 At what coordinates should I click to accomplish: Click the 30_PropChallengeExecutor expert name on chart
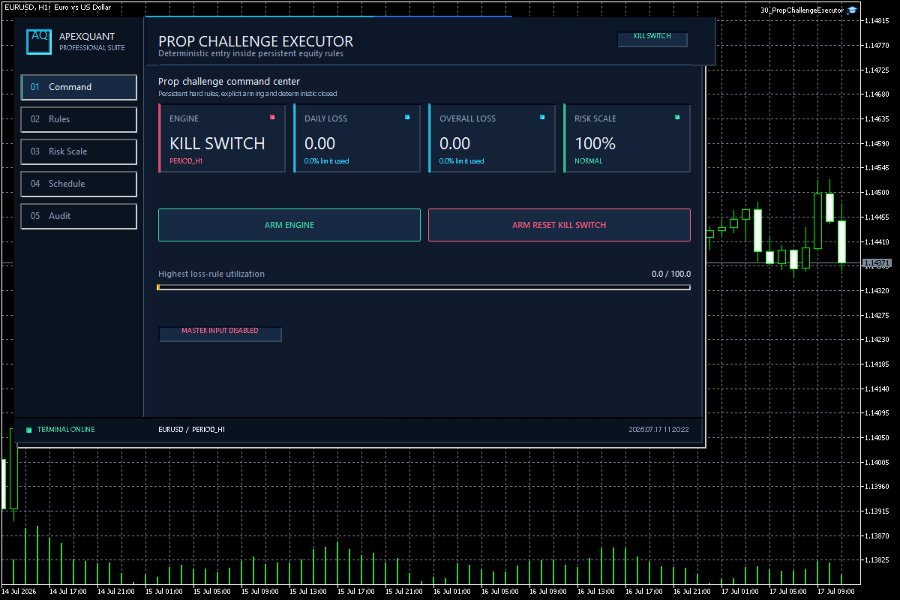click(x=802, y=10)
